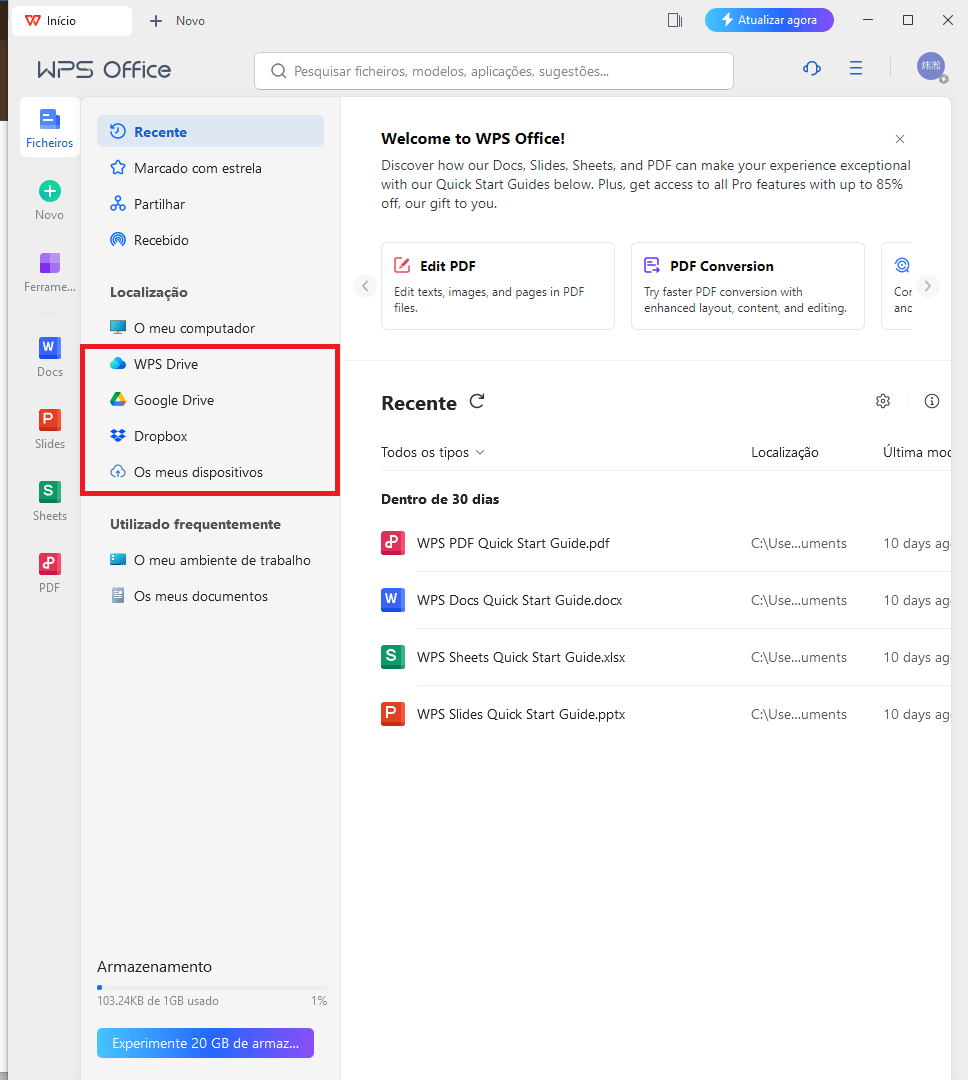Open WPS Docs Quick Start Guide.docx
968x1080 pixels.
coord(519,600)
